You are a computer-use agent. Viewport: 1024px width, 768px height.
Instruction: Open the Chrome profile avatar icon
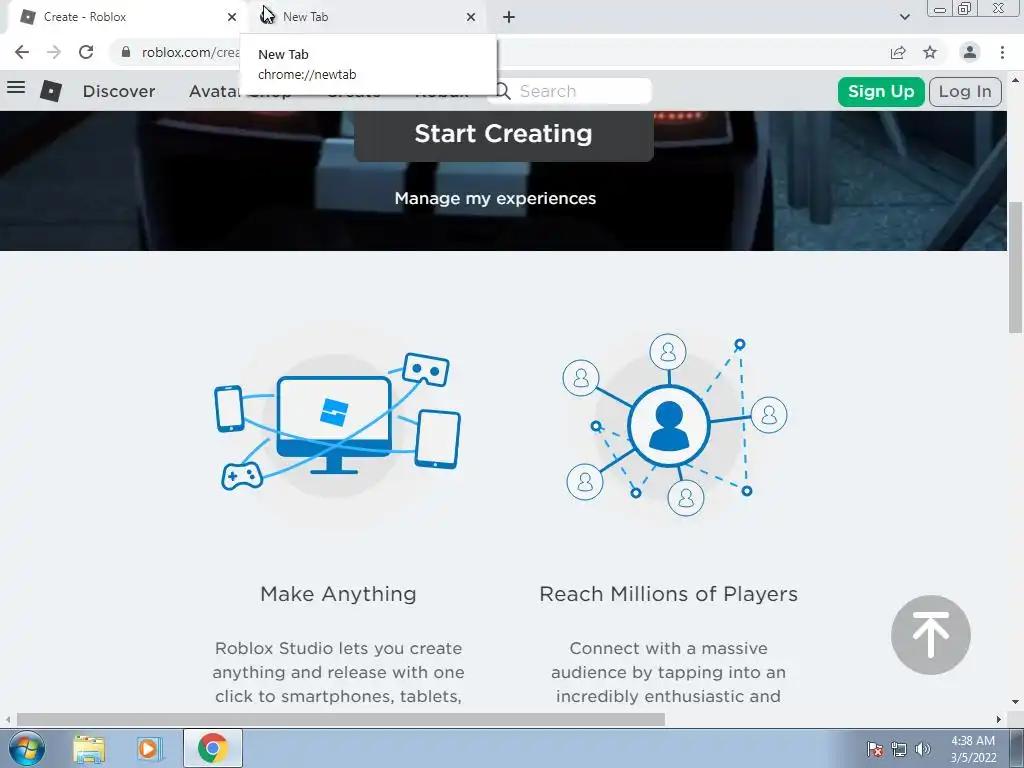970,52
